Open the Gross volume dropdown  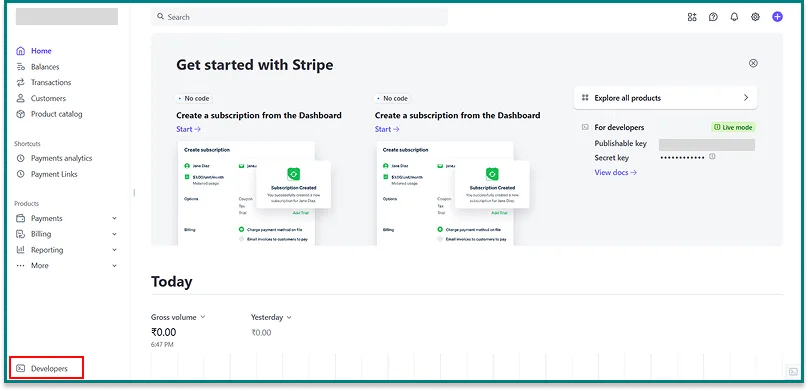[x=178, y=317]
